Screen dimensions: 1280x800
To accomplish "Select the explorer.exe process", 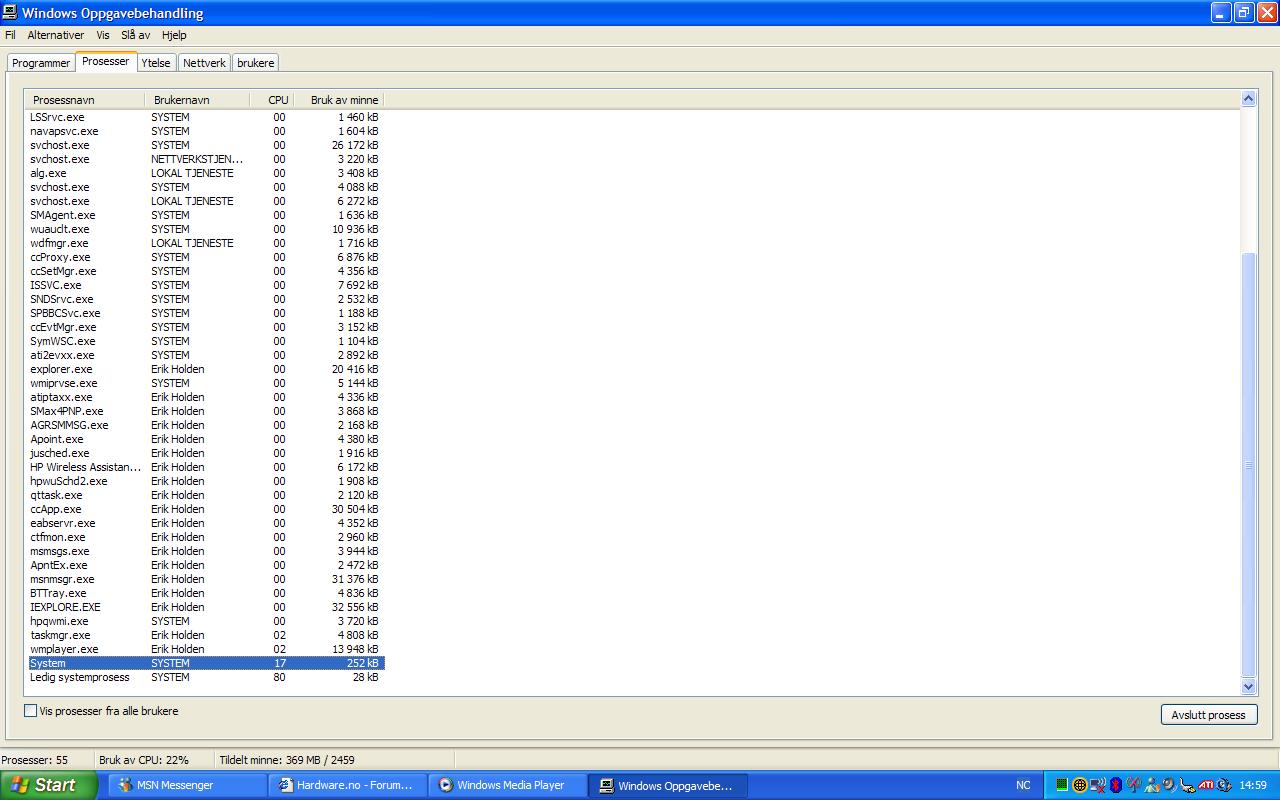I will coord(206,369).
